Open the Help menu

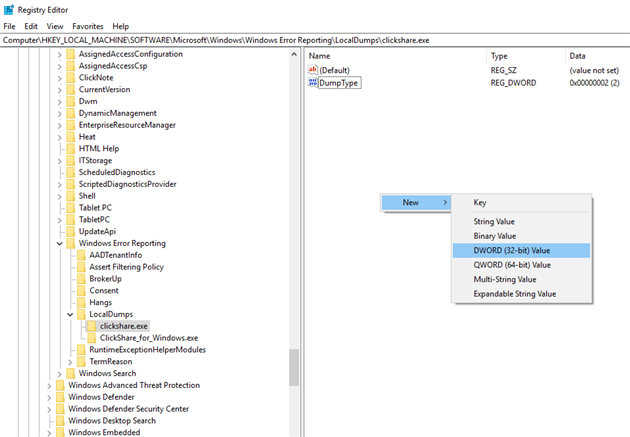point(121,27)
